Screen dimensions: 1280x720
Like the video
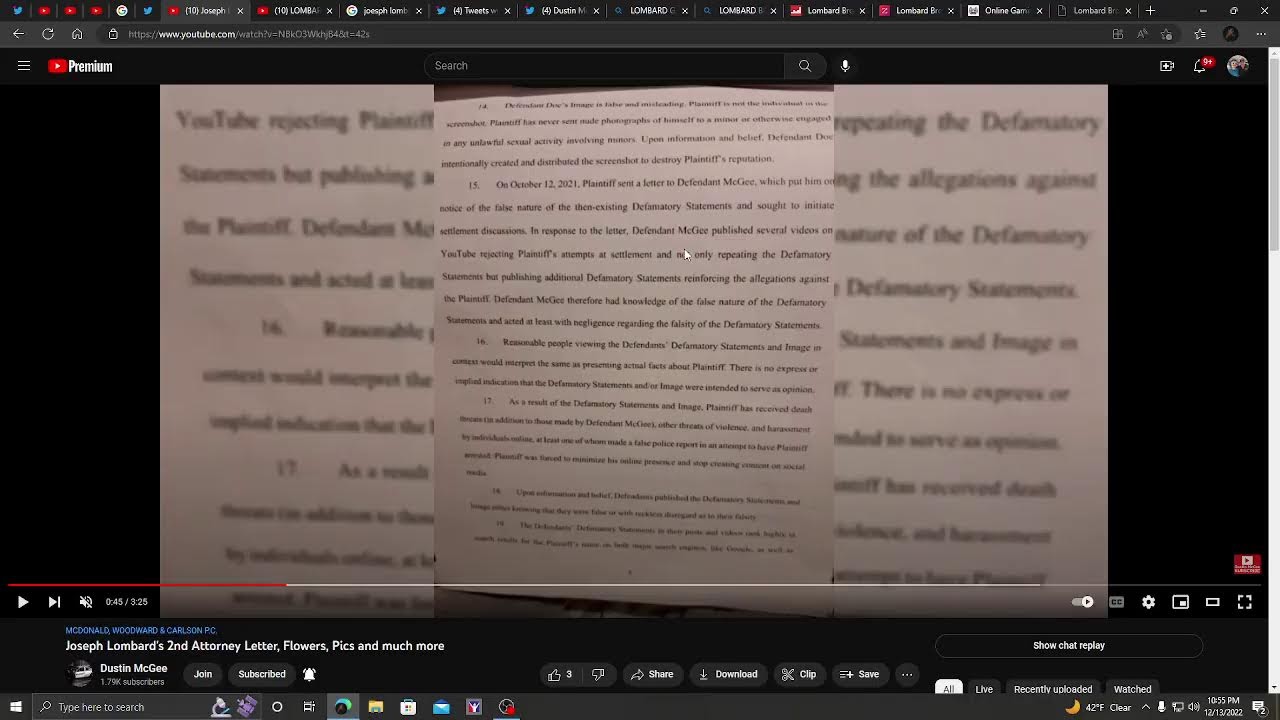(x=559, y=674)
